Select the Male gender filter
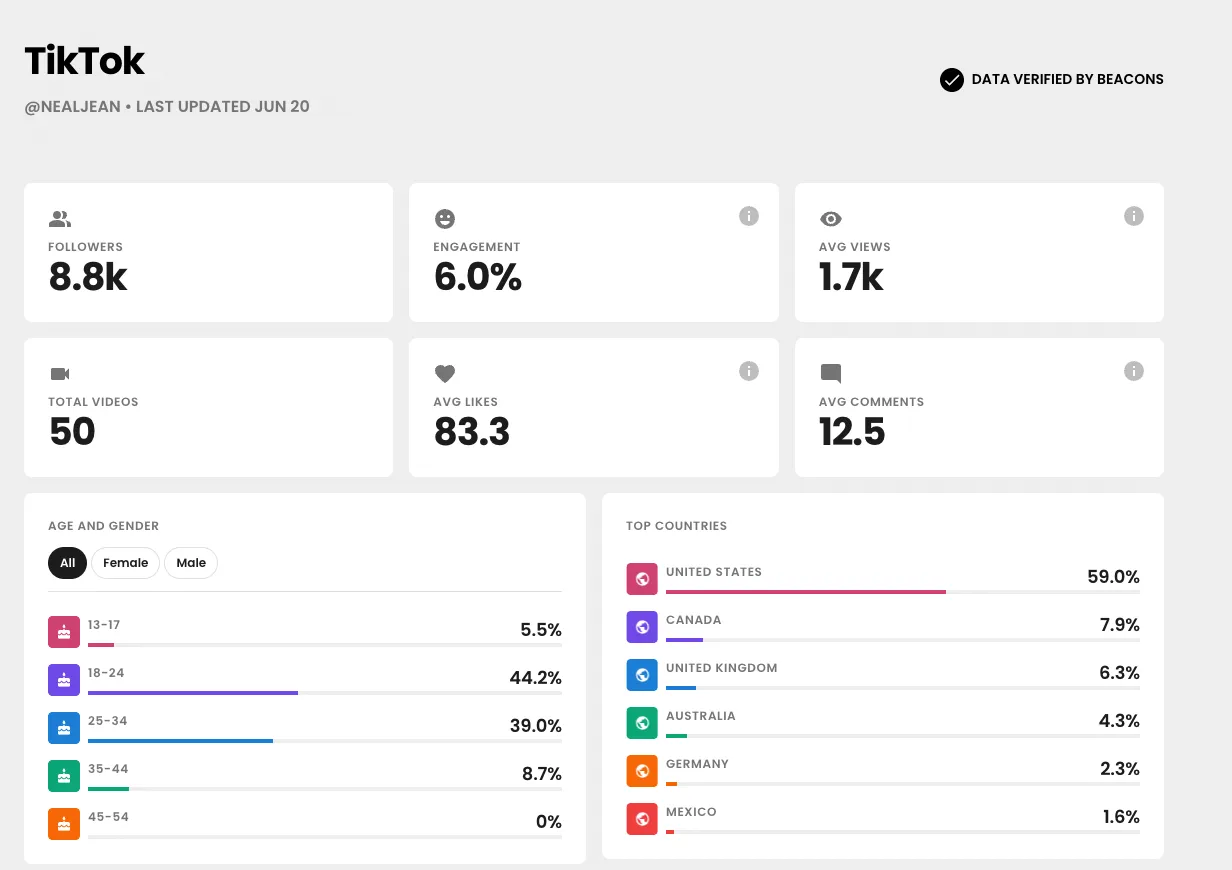This screenshot has width=1232, height=870. pyautogui.click(x=191, y=563)
